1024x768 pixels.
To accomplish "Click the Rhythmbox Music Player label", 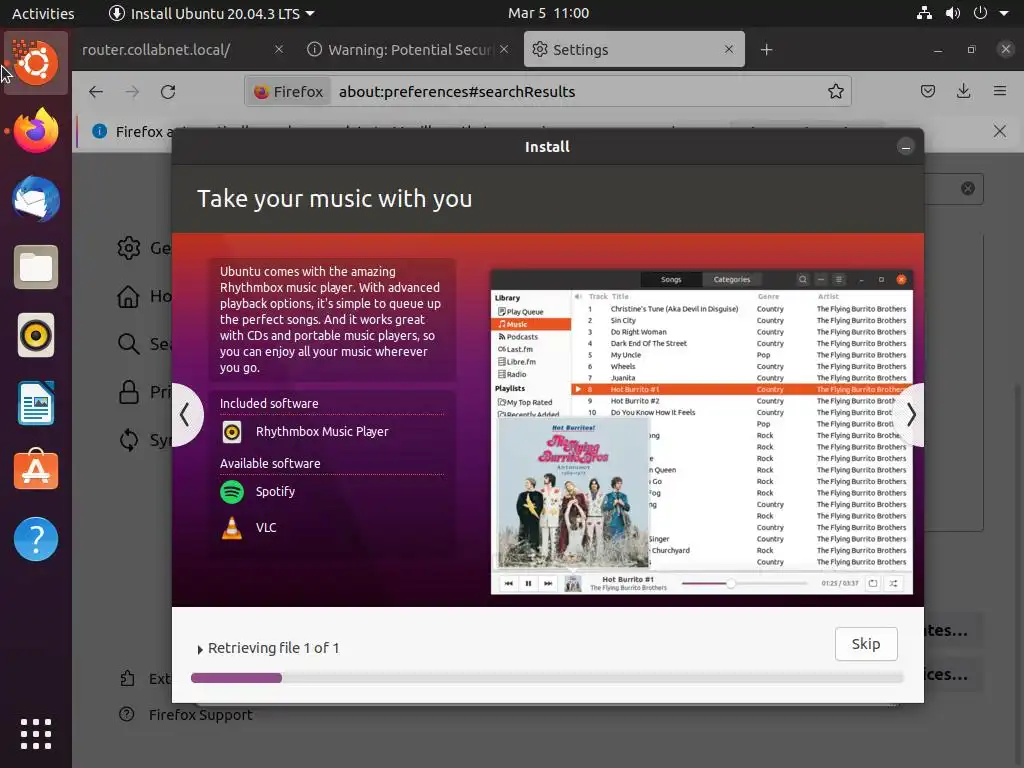I will click(x=322, y=432).
